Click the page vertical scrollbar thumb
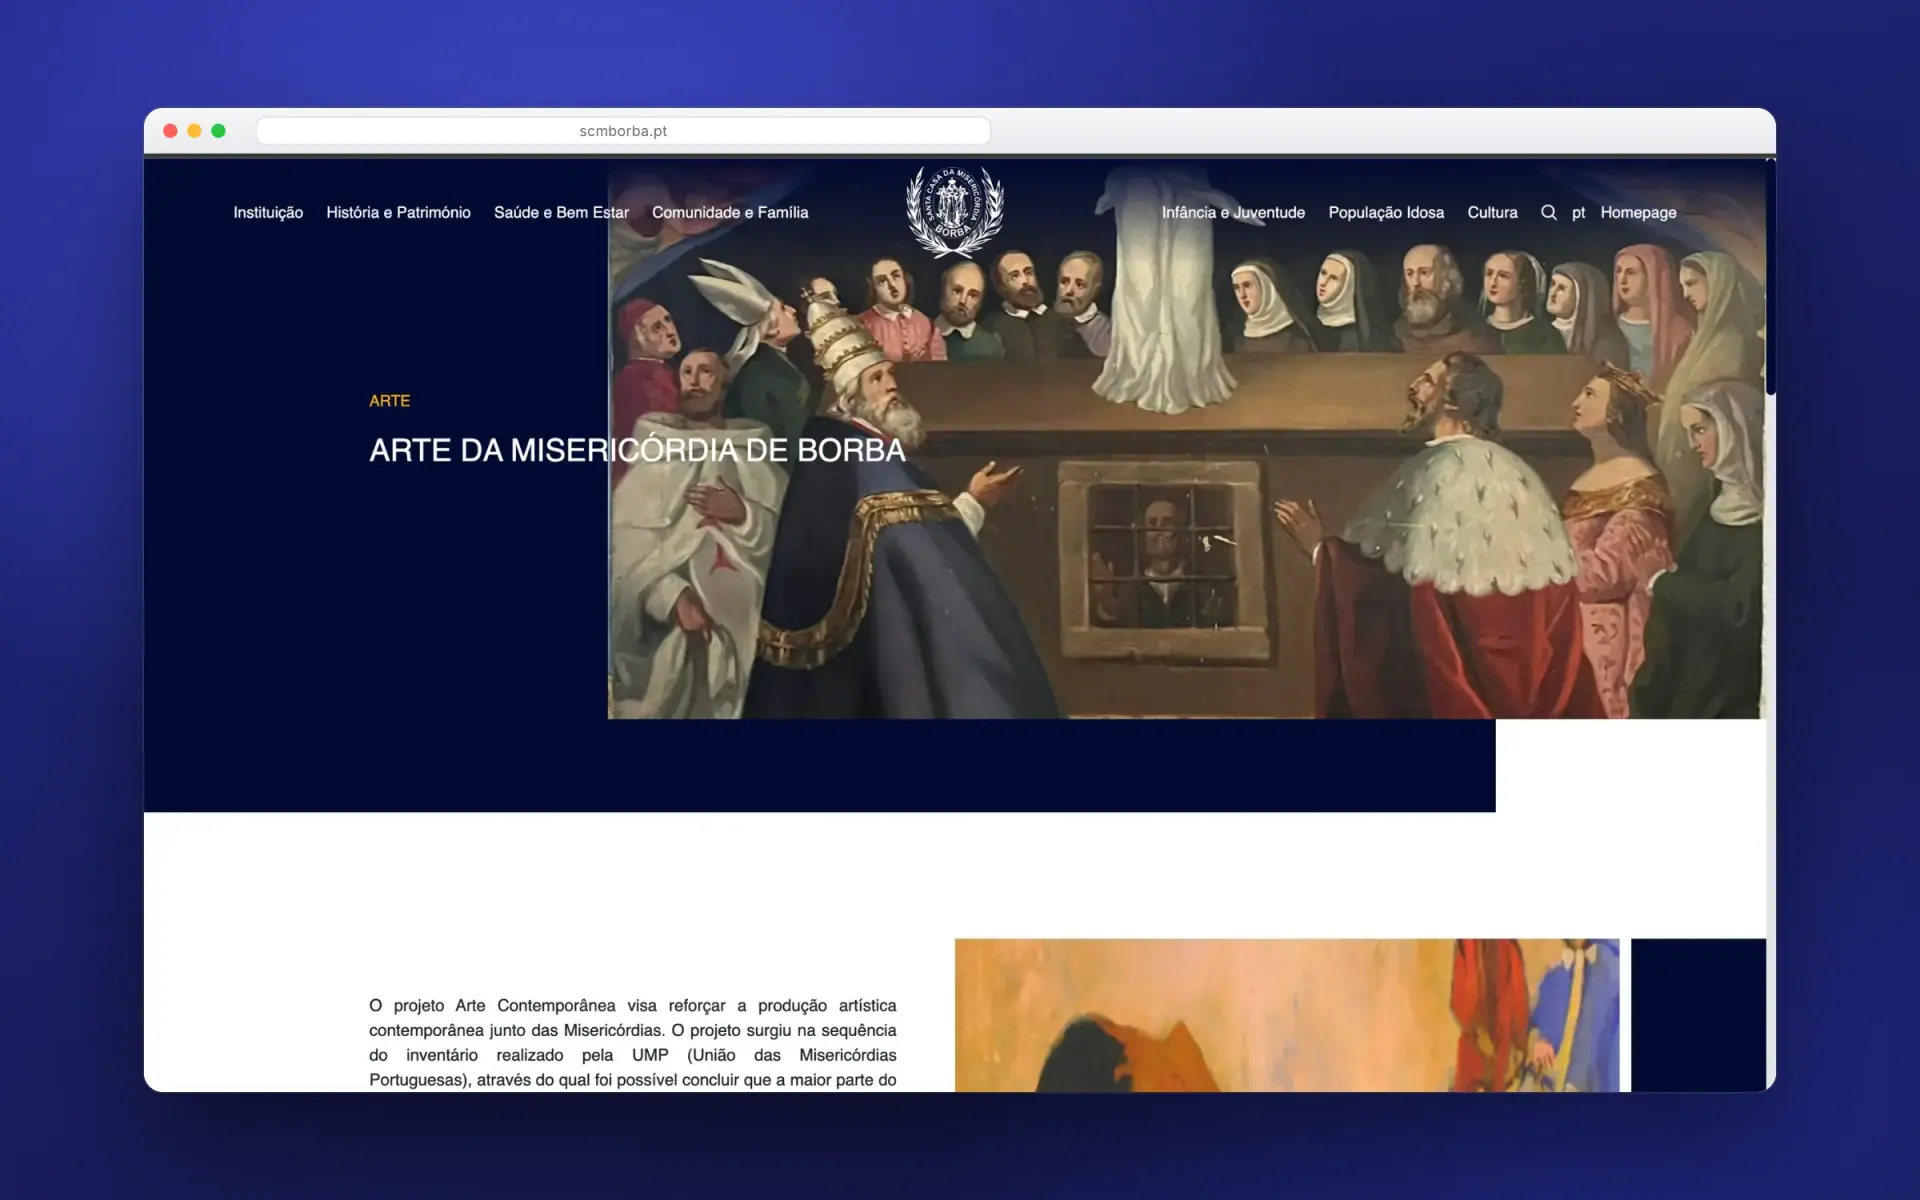Image resolution: width=1920 pixels, height=1200 pixels. pos(1770,276)
